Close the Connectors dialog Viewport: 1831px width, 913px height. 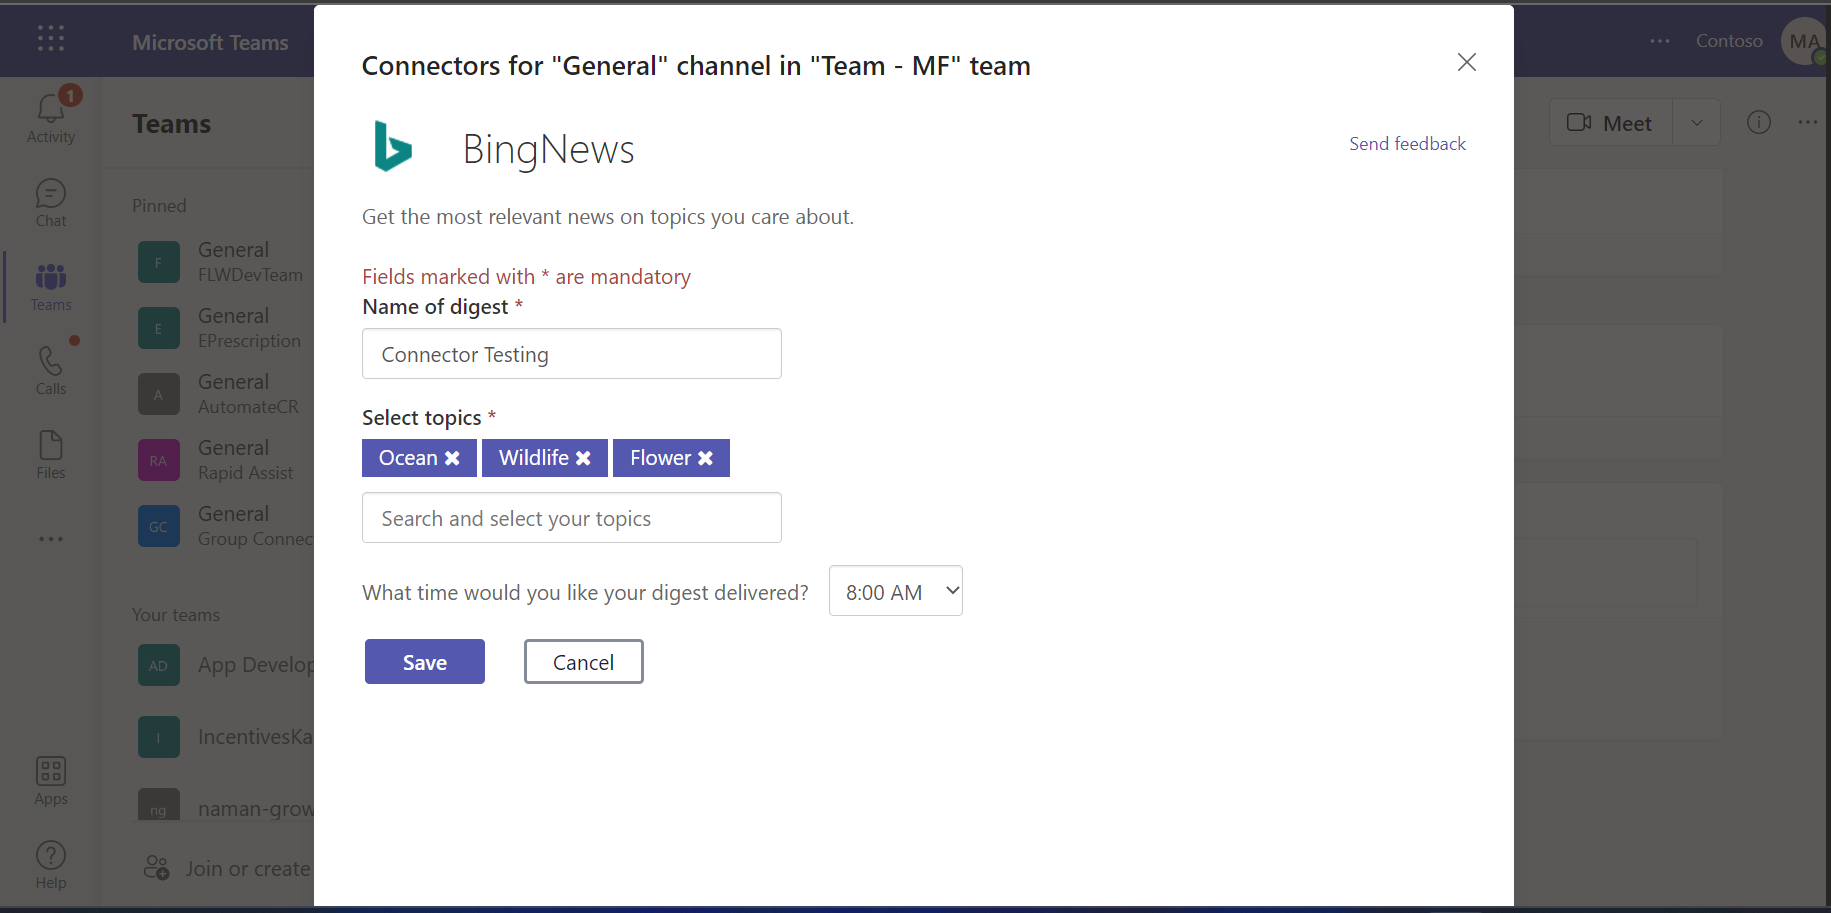[1467, 62]
